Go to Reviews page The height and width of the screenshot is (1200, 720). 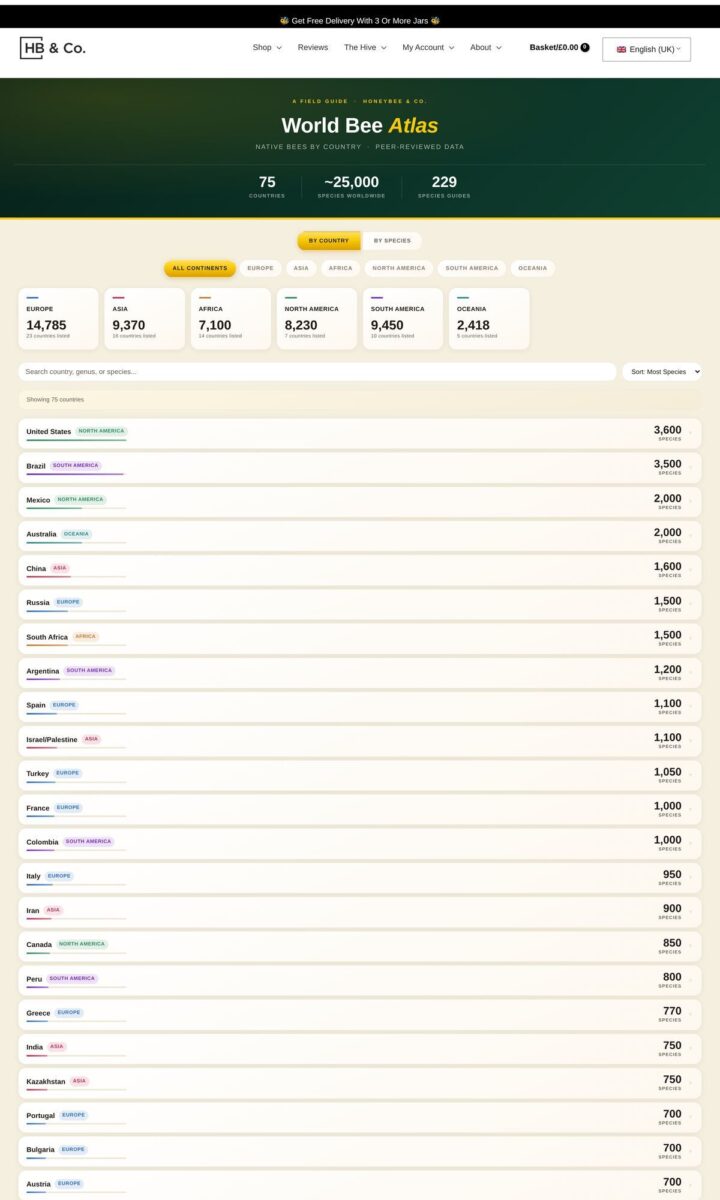click(x=313, y=47)
